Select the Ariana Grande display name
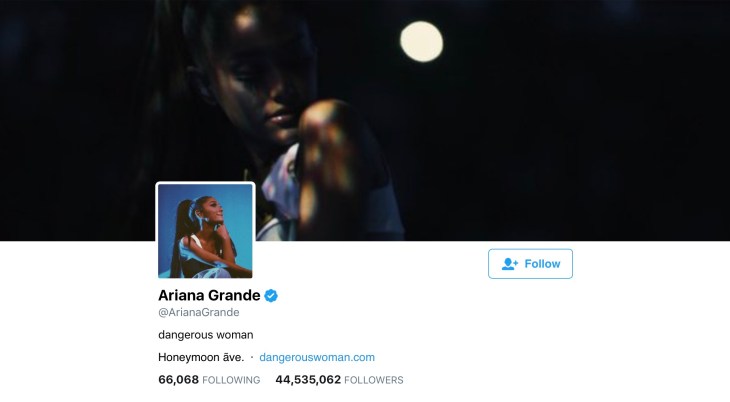730x402 pixels. [x=209, y=295]
